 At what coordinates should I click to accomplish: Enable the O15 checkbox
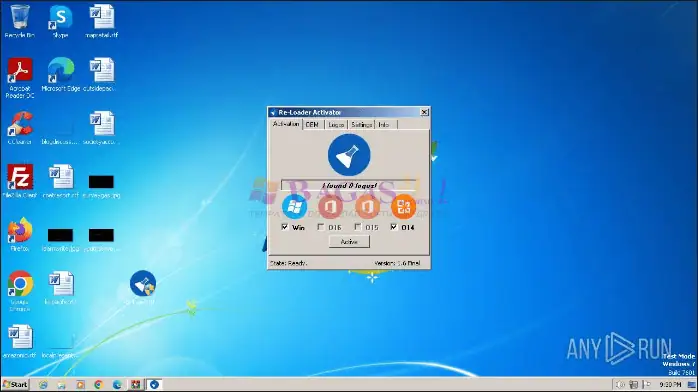pos(357,227)
